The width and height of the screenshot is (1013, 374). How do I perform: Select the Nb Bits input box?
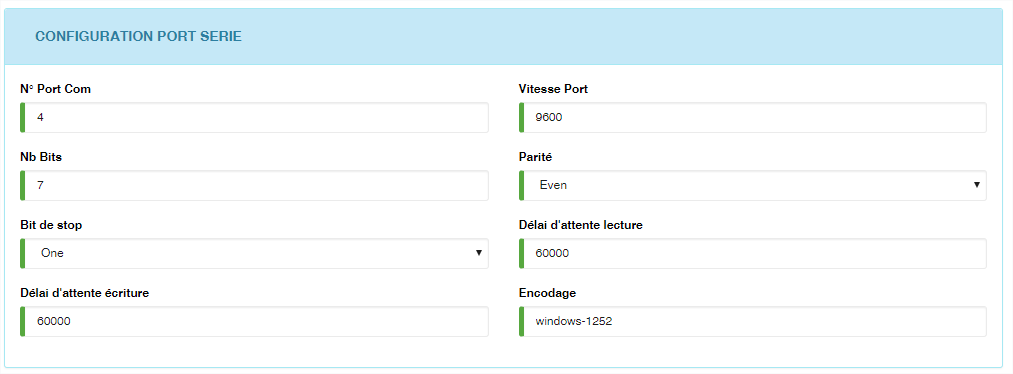255,185
